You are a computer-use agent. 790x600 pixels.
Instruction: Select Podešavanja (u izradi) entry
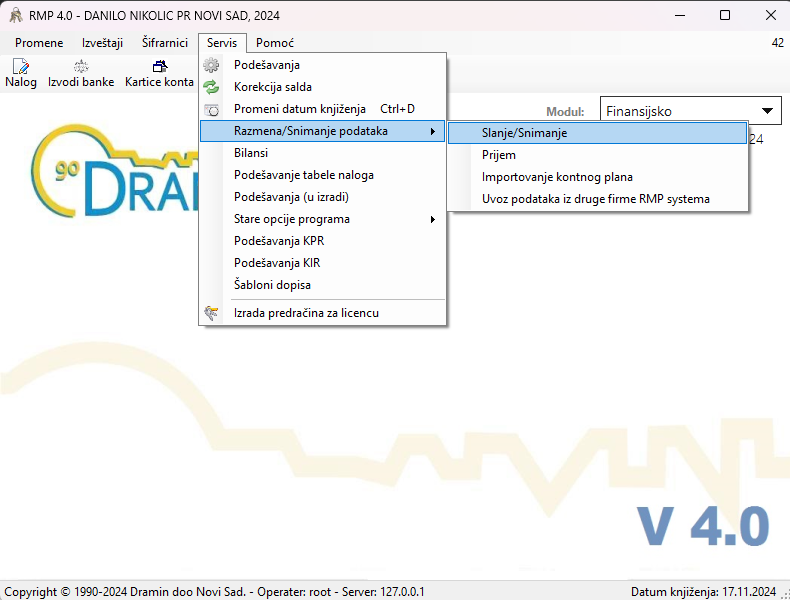322,197
